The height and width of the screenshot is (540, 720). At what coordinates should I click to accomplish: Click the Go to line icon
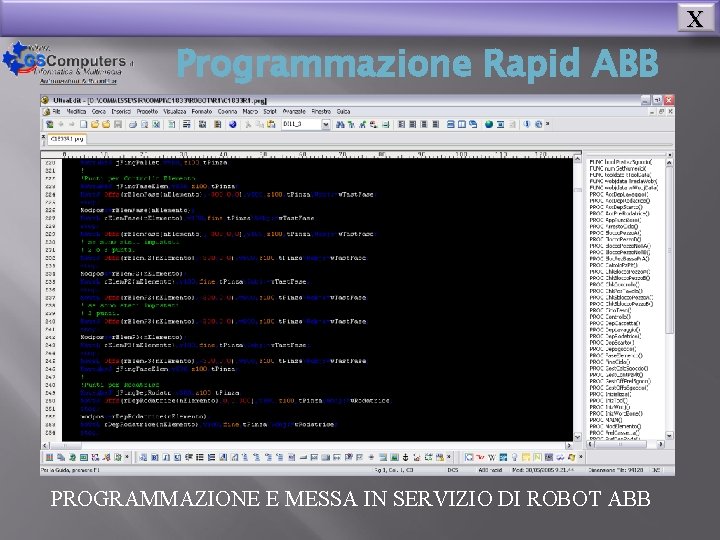coord(385,124)
